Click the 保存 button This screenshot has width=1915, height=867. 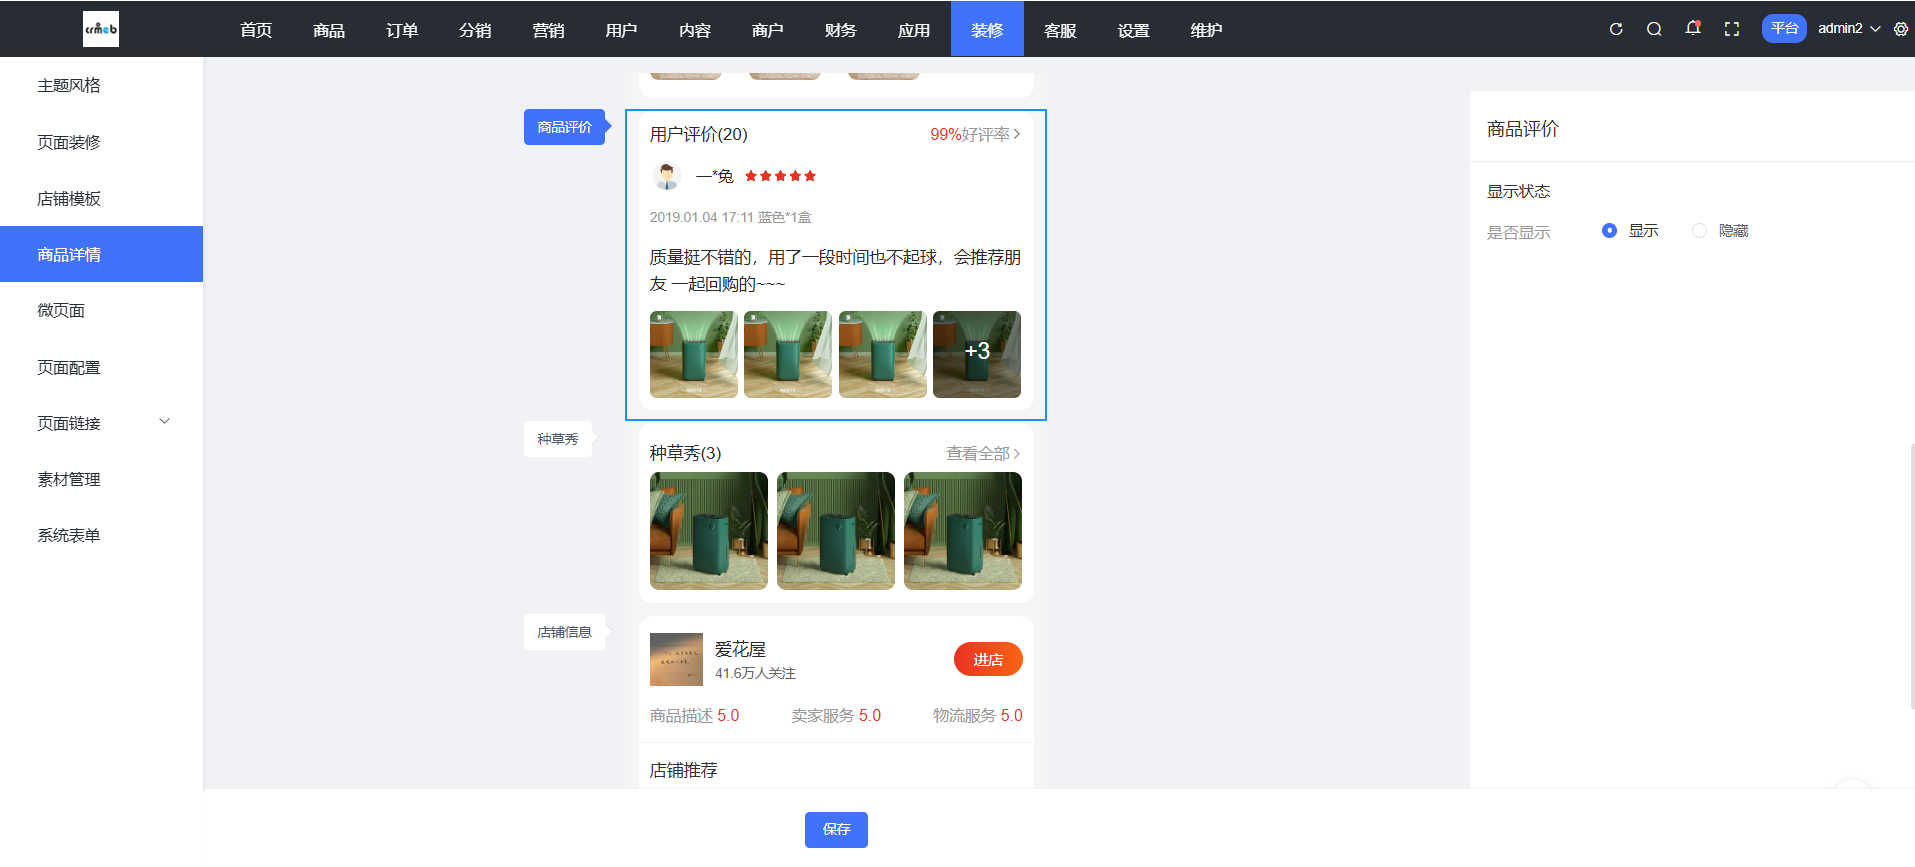836,829
